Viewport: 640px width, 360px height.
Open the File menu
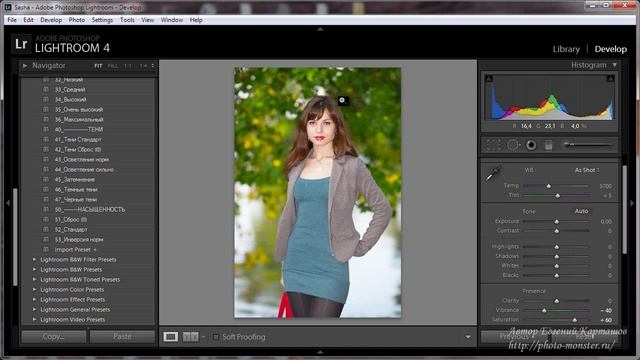click(12, 20)
